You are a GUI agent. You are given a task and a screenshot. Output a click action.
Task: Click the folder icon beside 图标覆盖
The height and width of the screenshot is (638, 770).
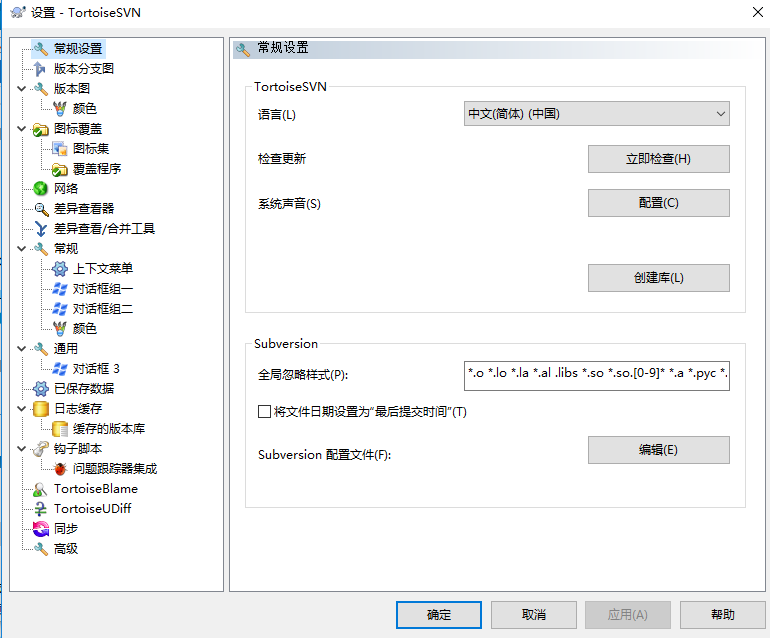40,129
